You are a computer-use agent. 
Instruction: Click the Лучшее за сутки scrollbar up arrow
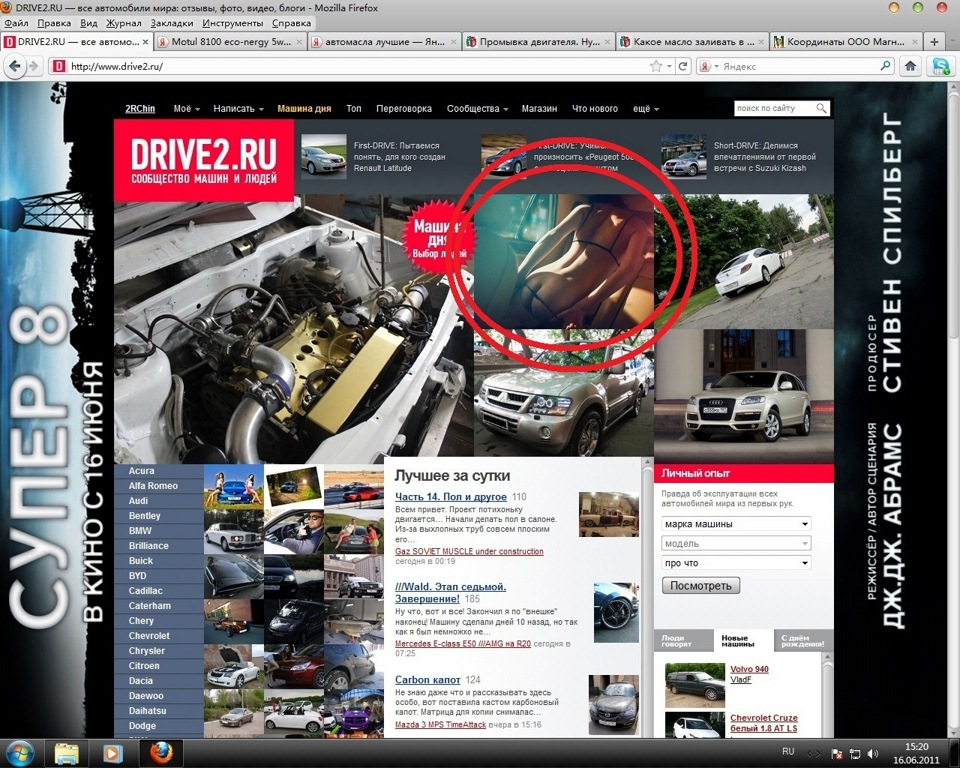tap(648, 464)
